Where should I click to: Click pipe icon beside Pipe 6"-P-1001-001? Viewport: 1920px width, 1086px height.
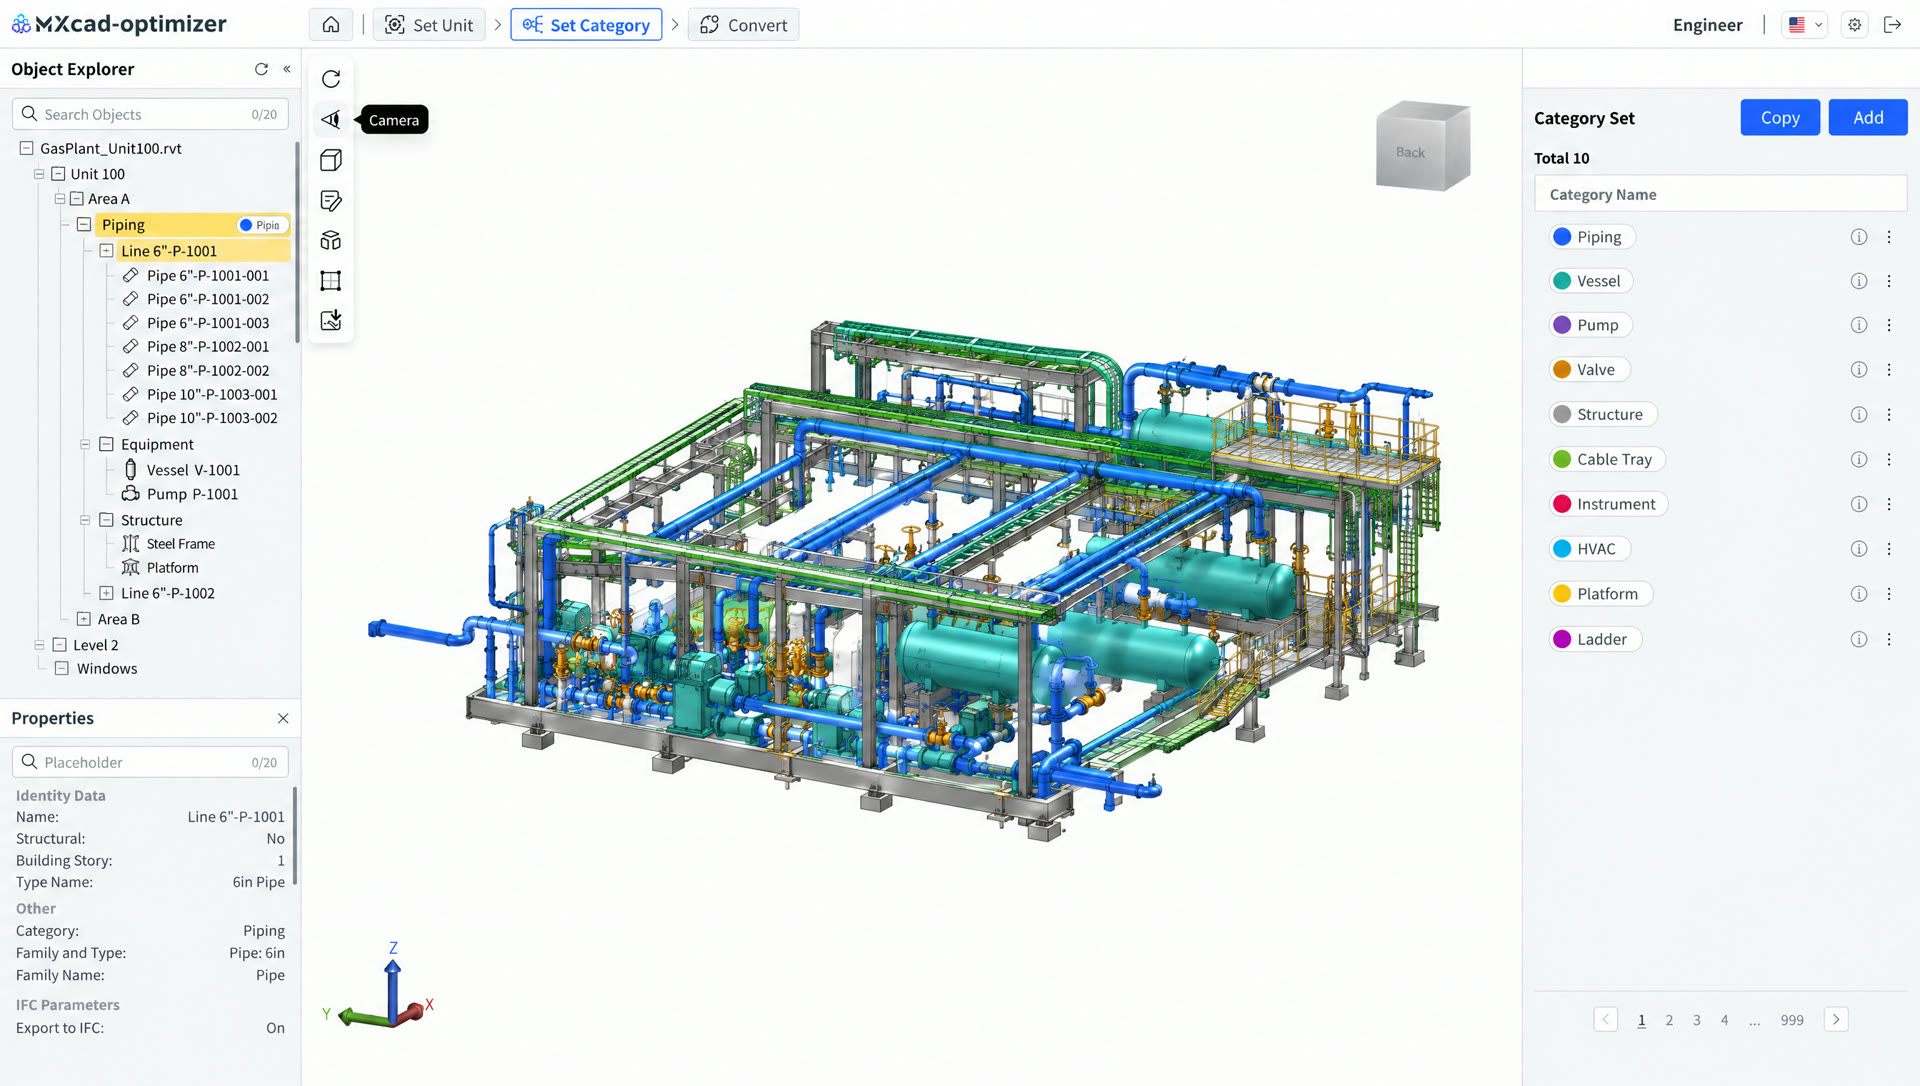[x=131, y=275]
